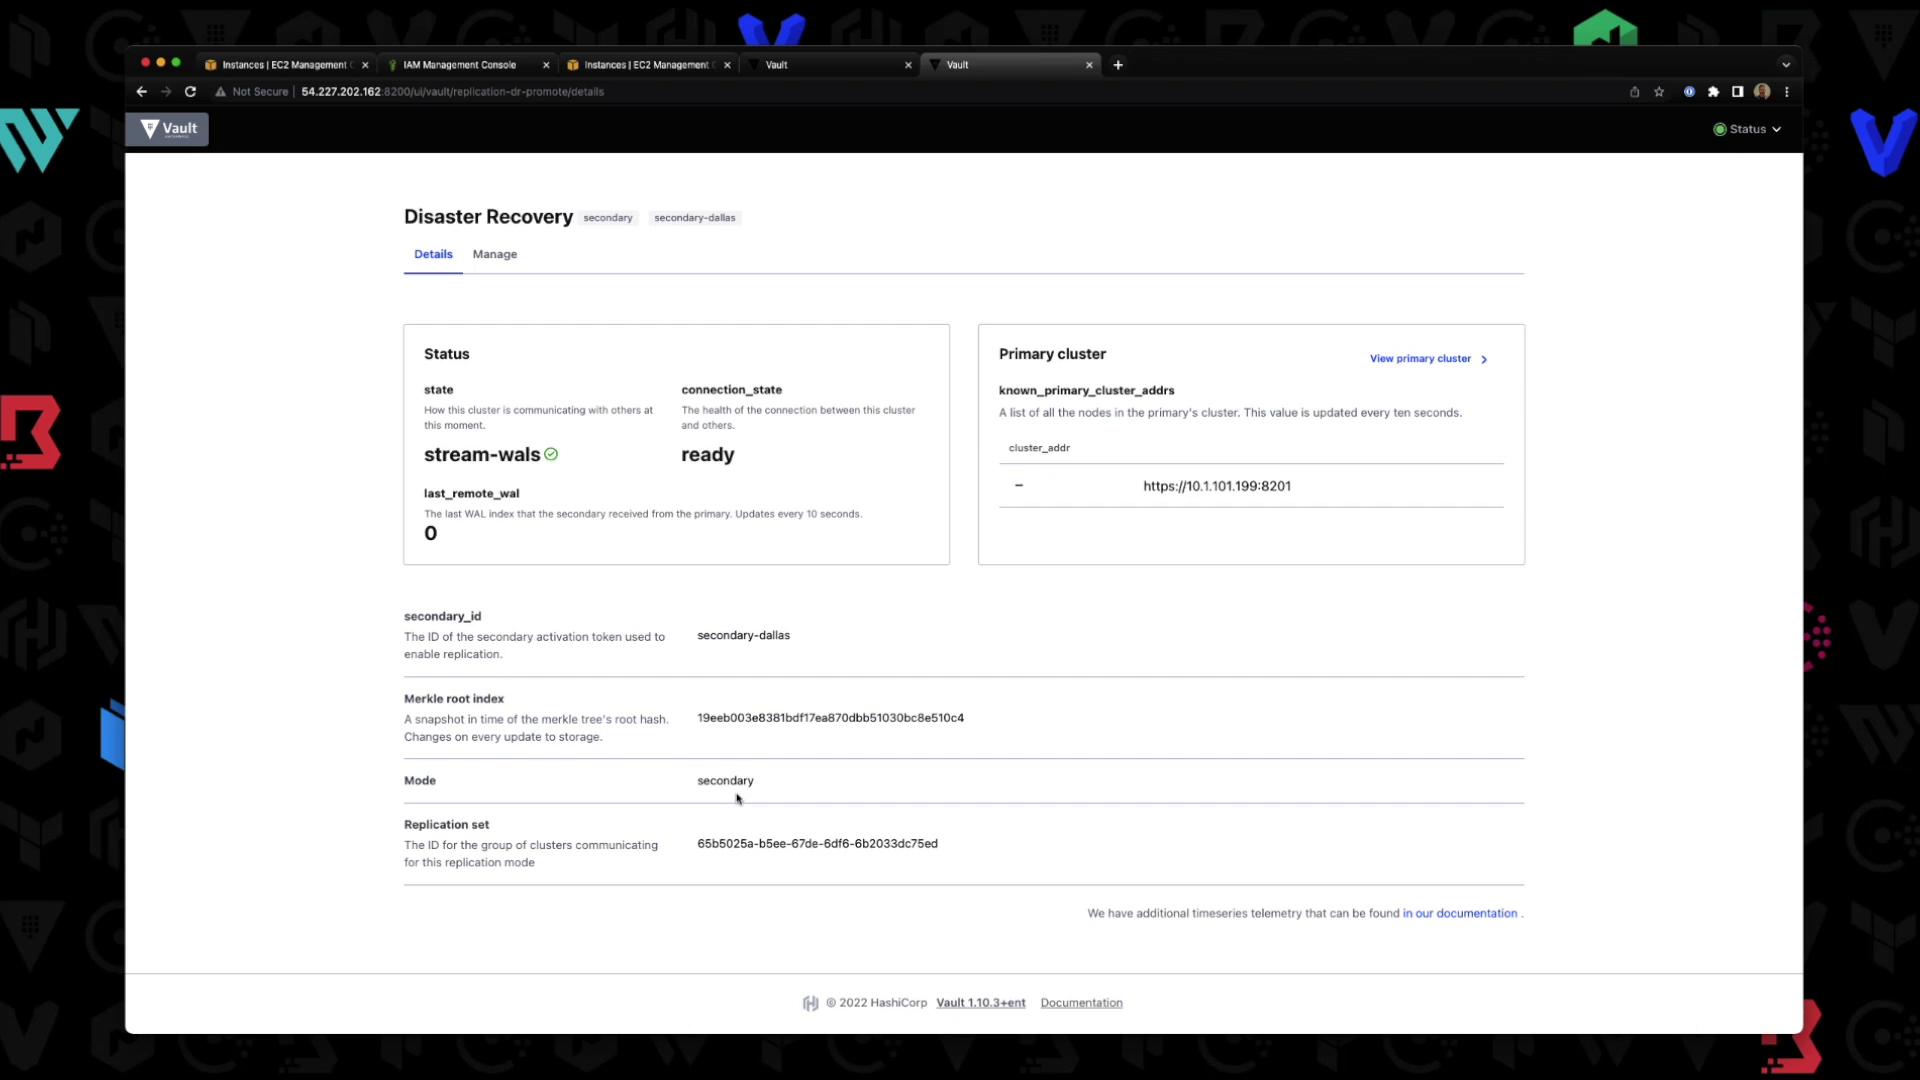Click View primary cluster chevron arrow

click(x=1484, y=359)
